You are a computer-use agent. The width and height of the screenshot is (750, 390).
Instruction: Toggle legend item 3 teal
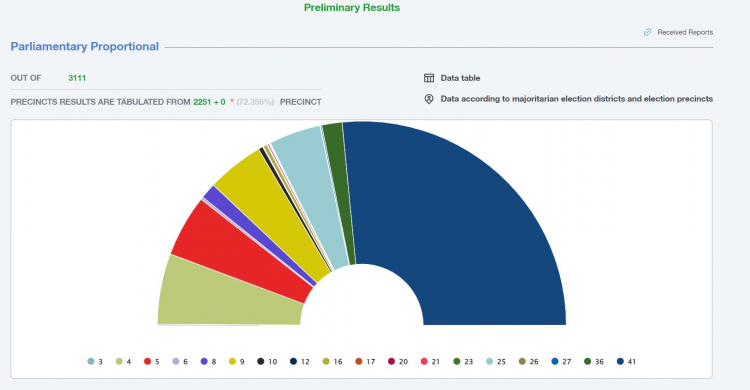click(x=95, y=362)
